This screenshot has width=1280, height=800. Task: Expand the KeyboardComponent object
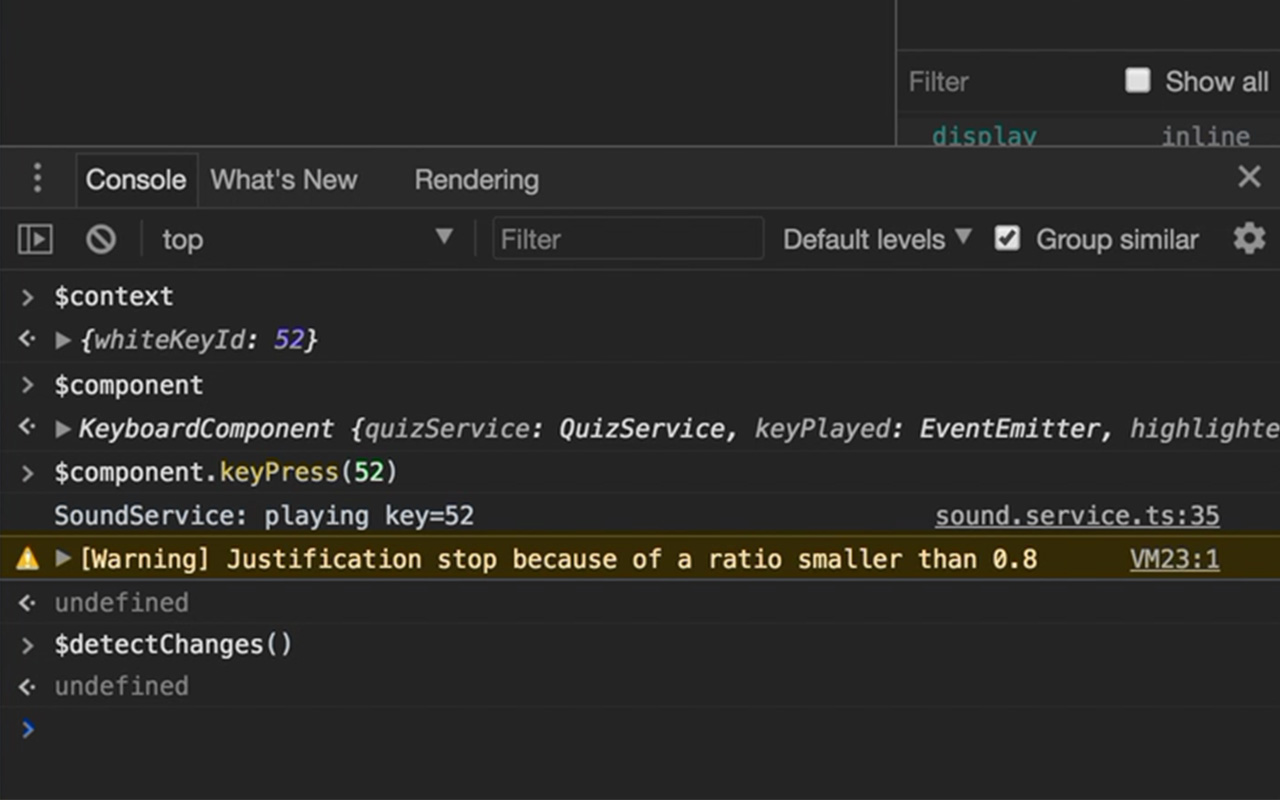coord(63,429)
